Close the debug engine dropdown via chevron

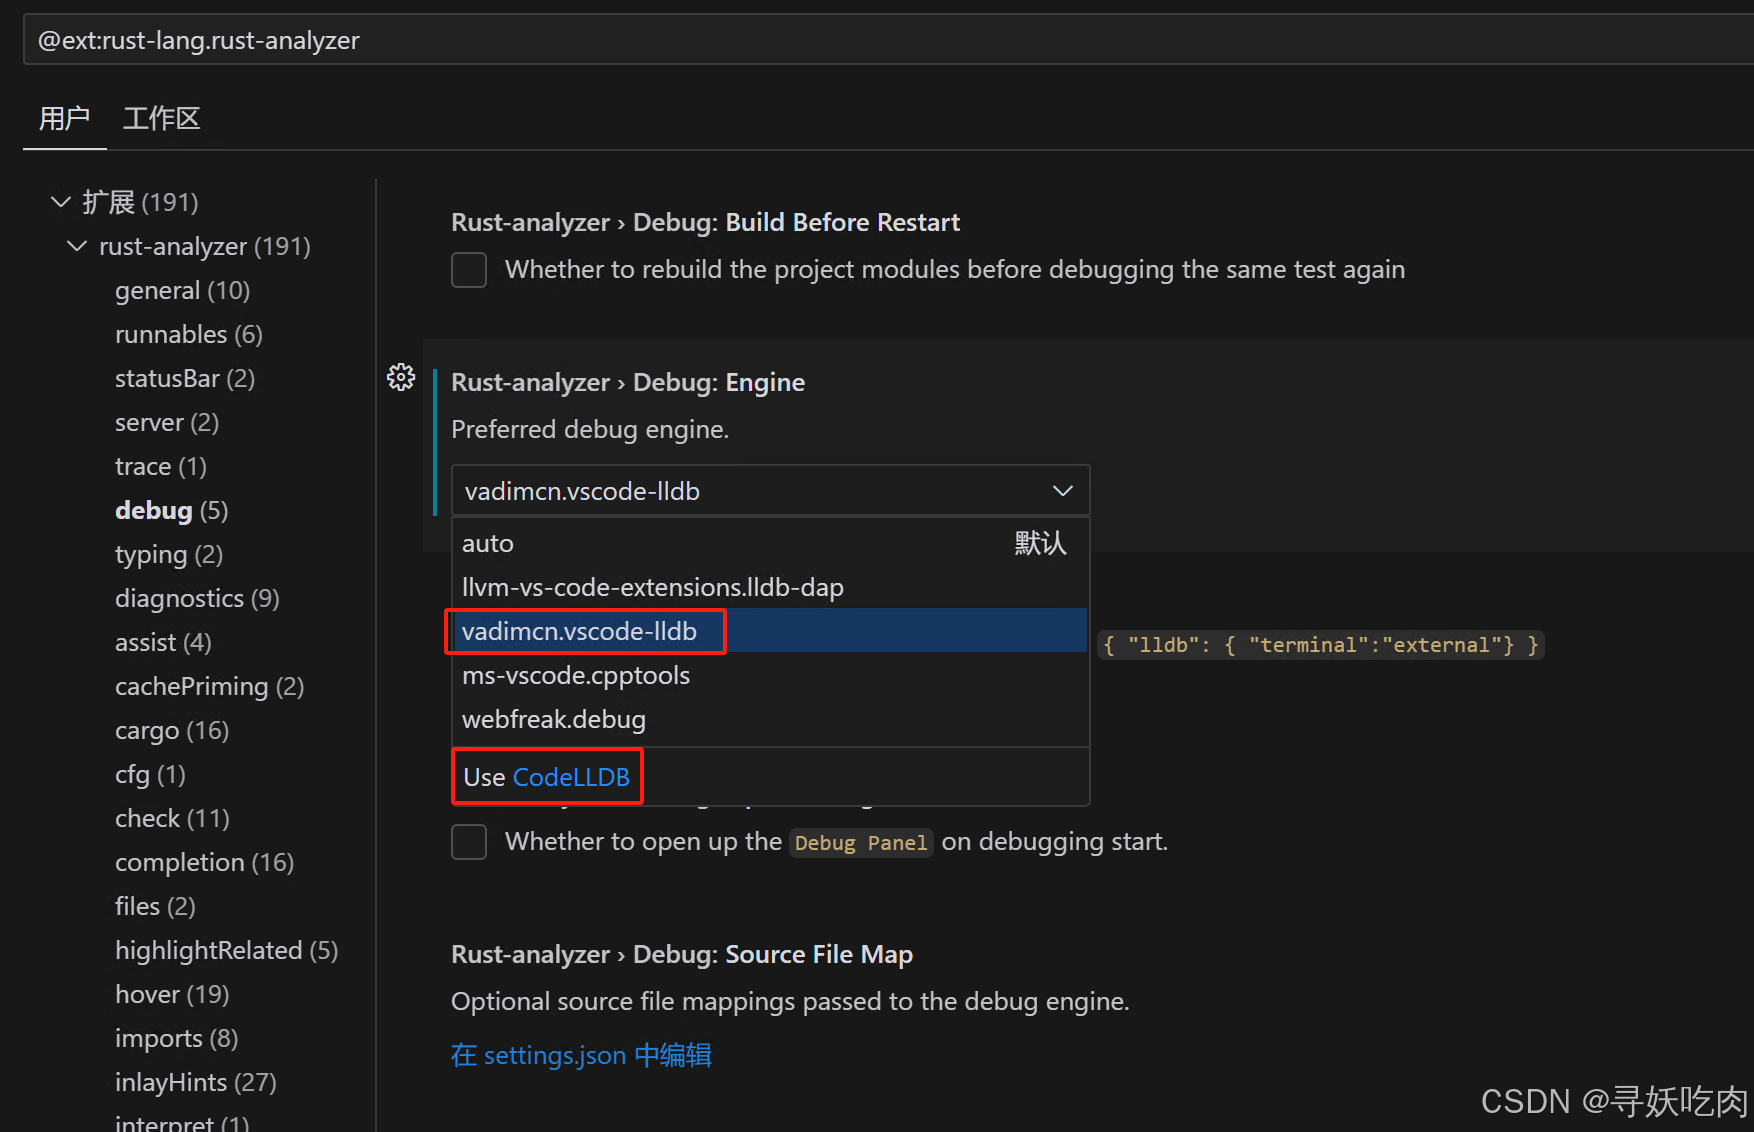click(1062, 491)
